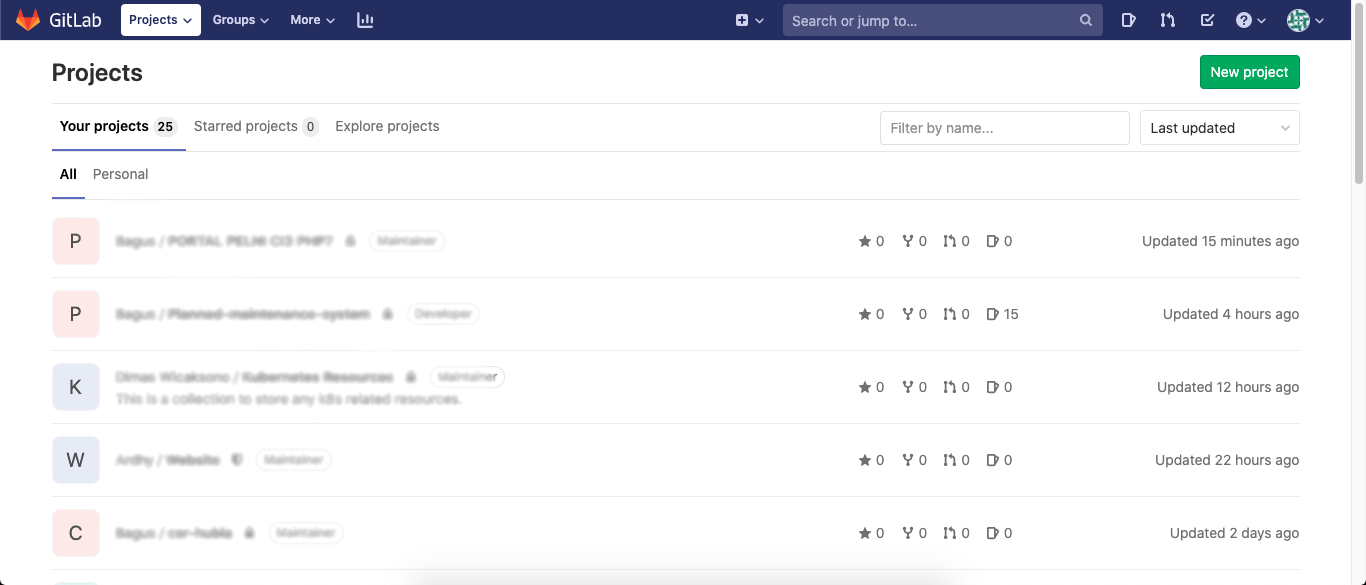
Task: Open the Issues icon in the top bar
Action: click(1128, 20)
